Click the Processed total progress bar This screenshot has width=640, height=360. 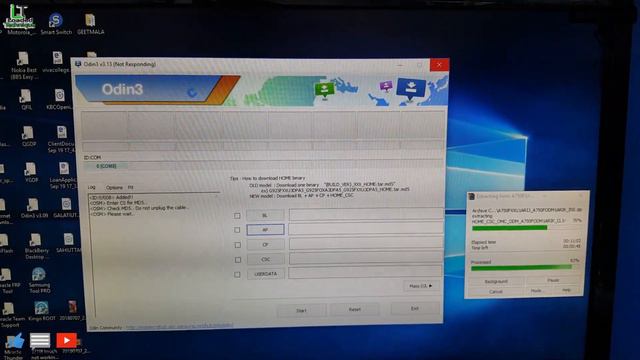point(526,268)
